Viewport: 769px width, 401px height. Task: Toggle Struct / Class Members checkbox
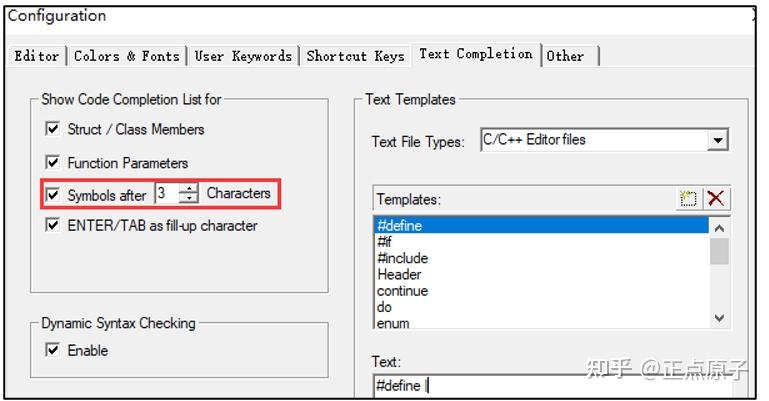53,129
